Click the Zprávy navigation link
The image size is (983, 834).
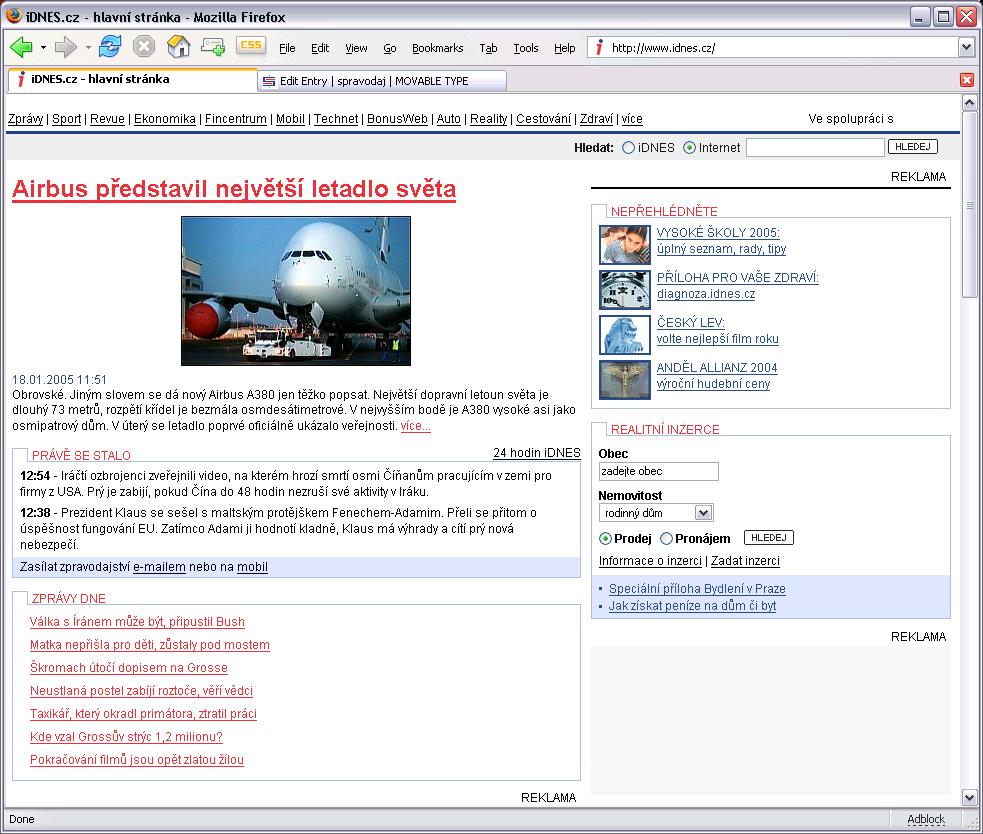26,119
